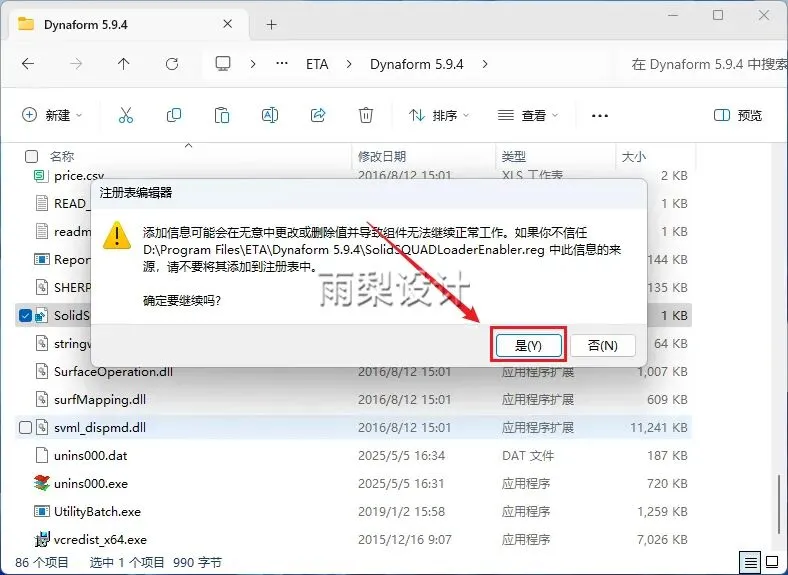
Task: Focus the search Dynaform 5.9.4 box
Action: tap(704, 64)
